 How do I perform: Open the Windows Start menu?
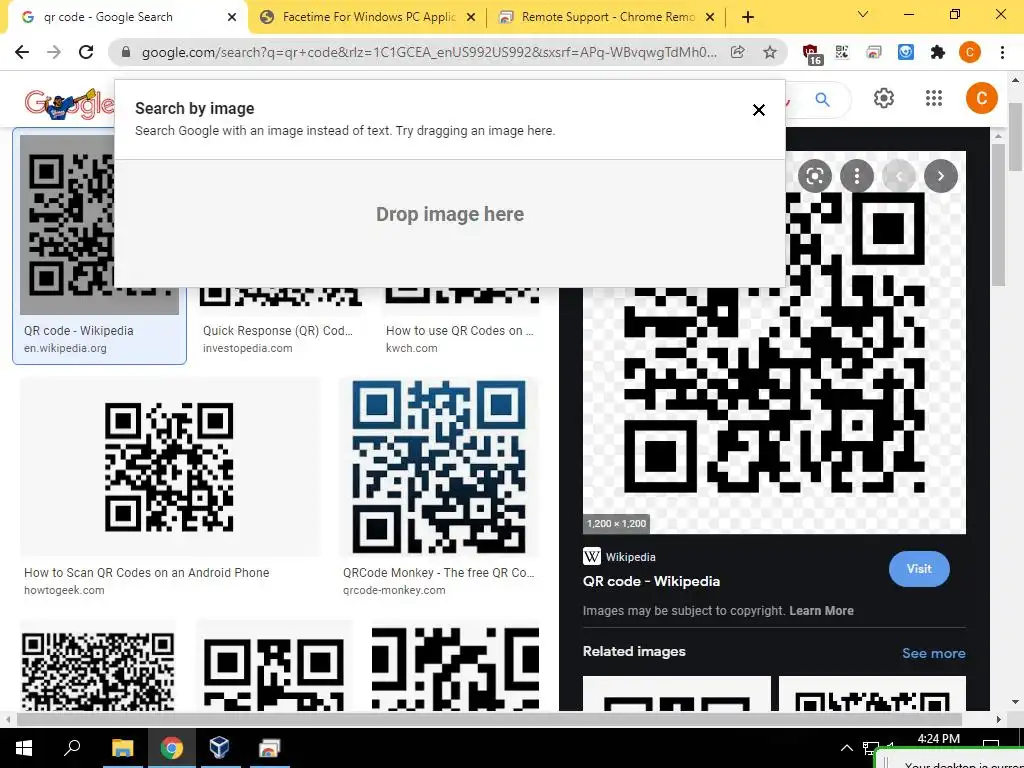tap(24, 748)
